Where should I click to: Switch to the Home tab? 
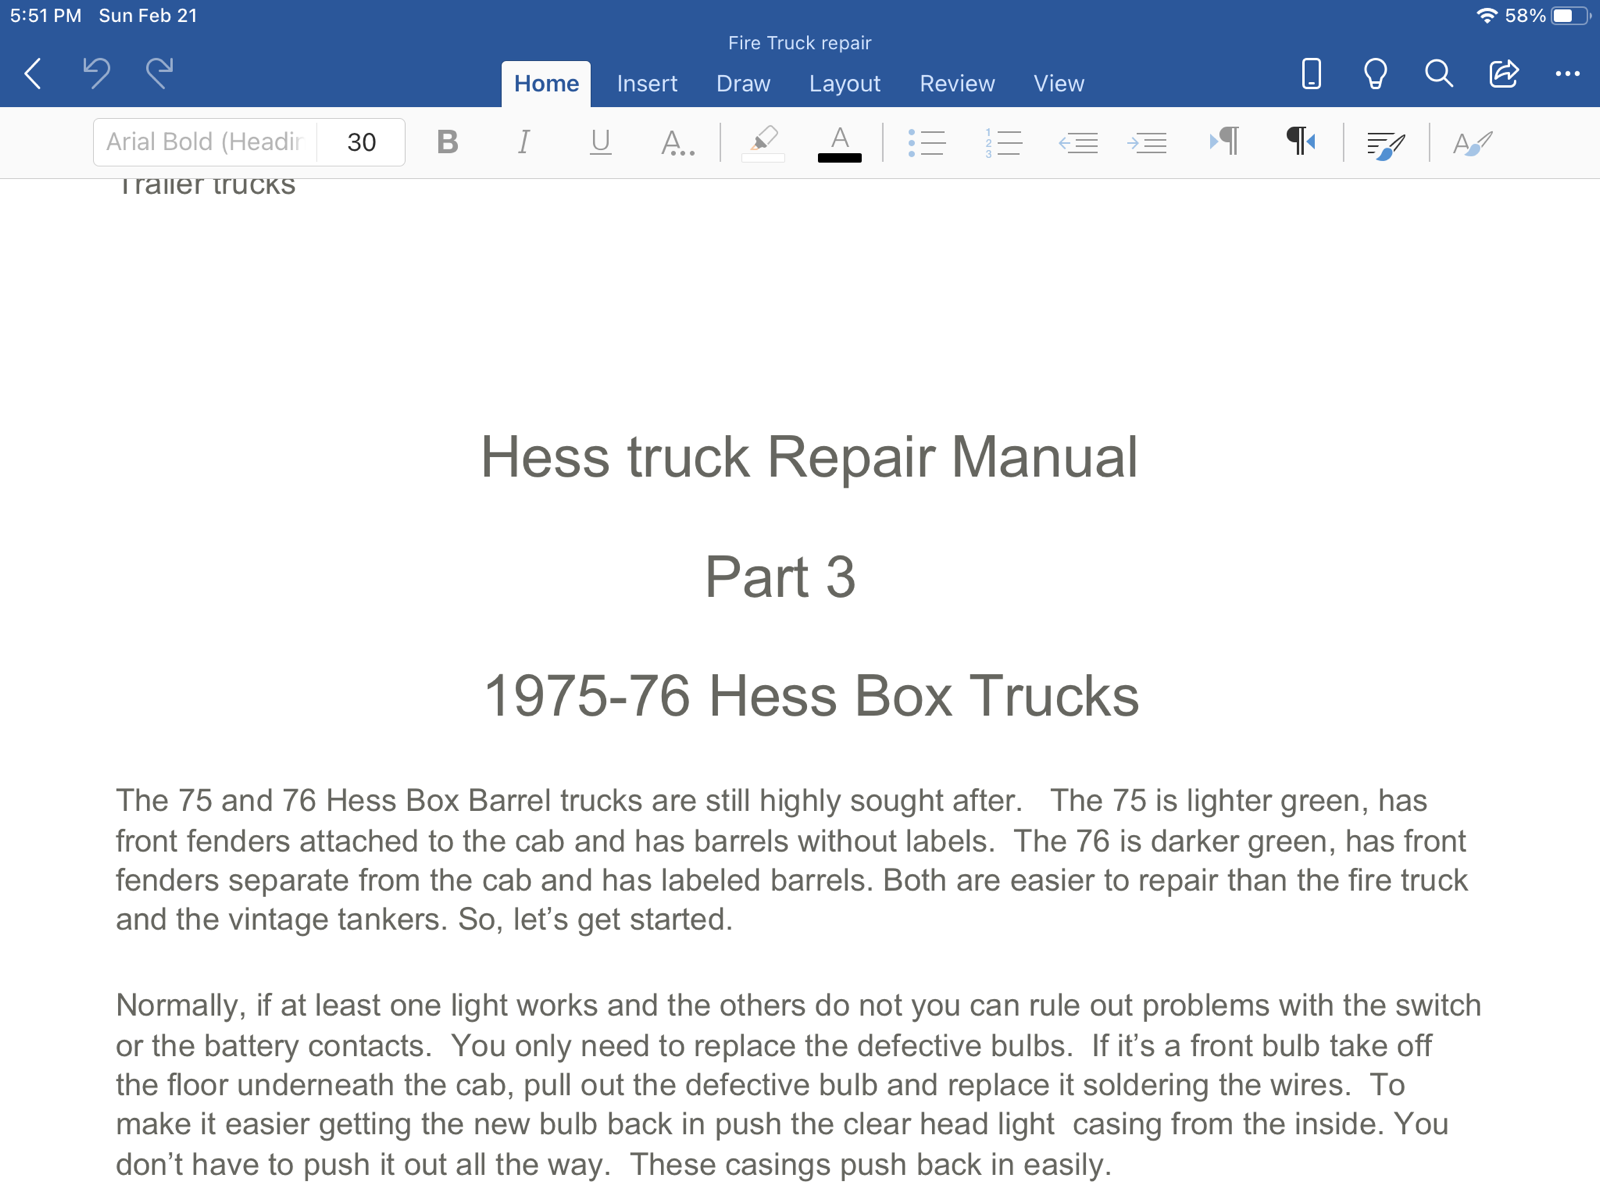pyautogui.click(x=546, y=84)
